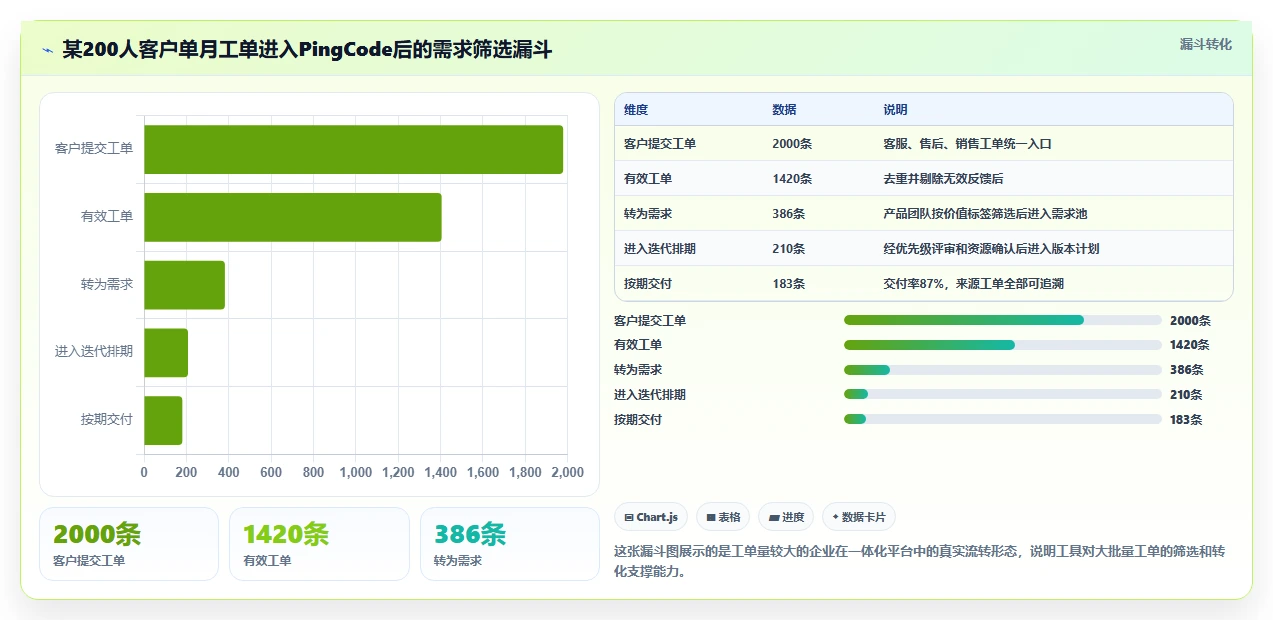Click table cell 转为需求
The width and height of the screenshot is (1273, 620).
[648, 214]
